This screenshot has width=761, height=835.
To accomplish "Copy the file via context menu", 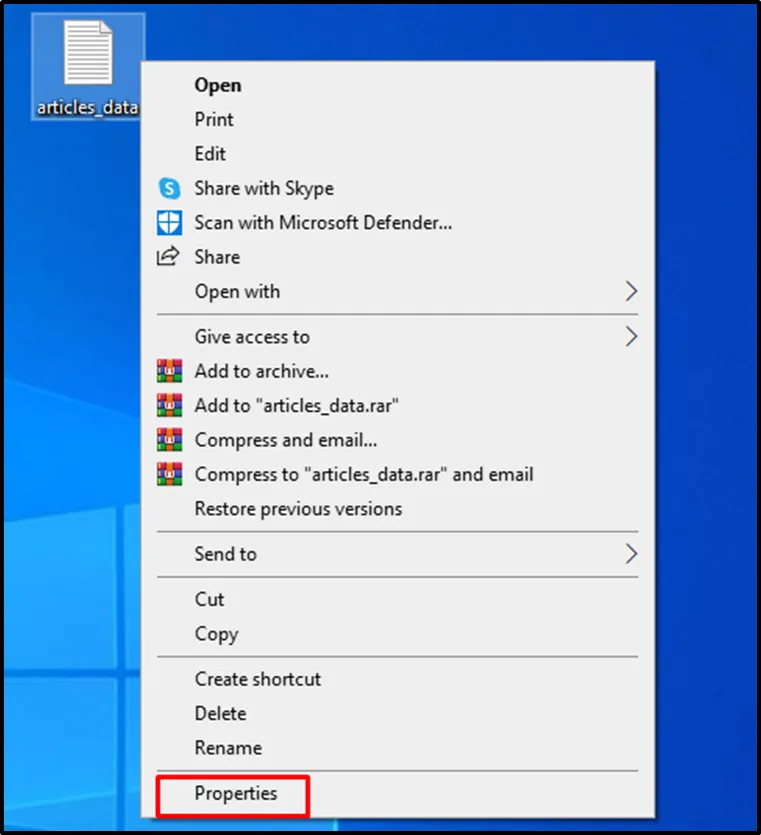I will tap(216, 634).
